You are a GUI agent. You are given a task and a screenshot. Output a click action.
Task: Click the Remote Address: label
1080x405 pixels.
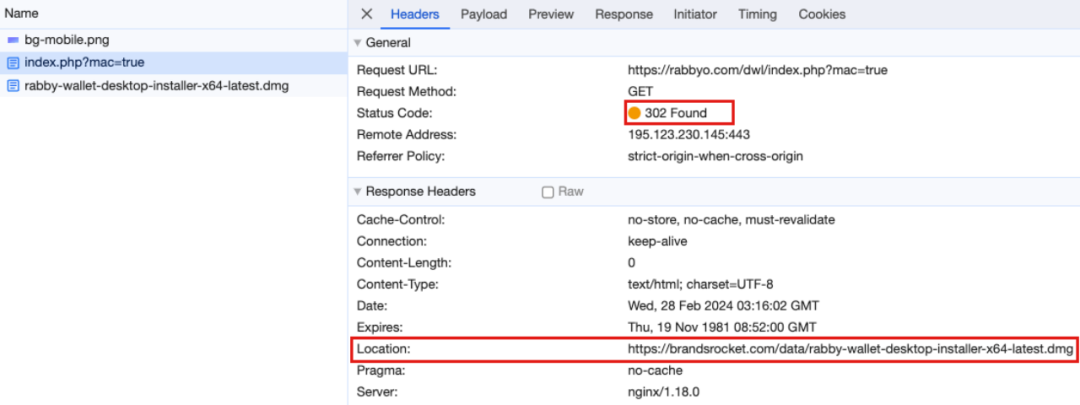[406, 134]
